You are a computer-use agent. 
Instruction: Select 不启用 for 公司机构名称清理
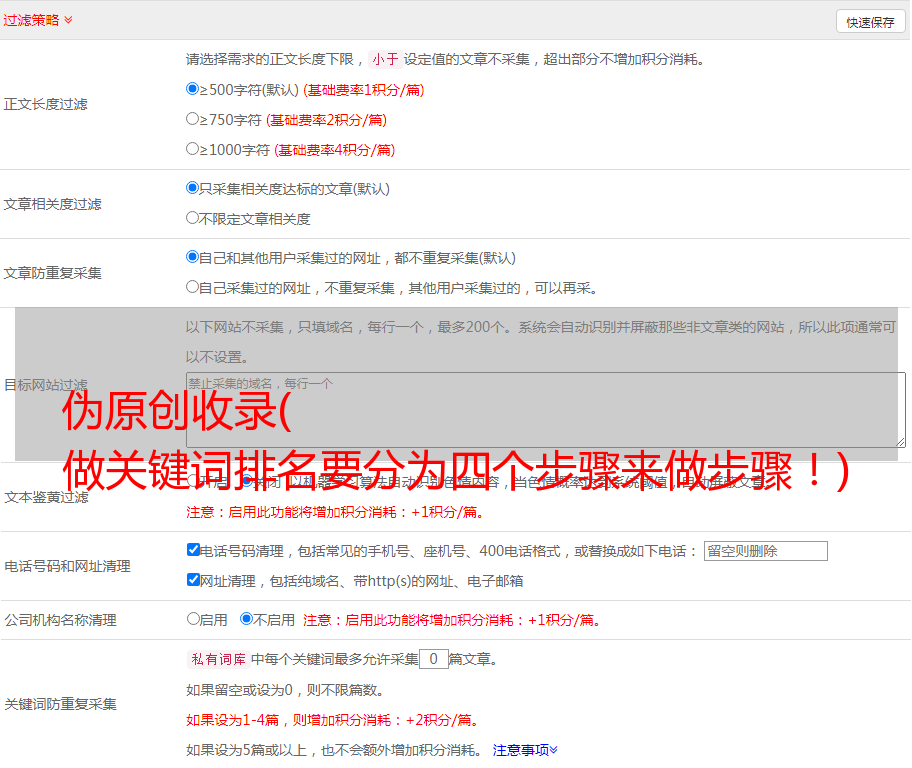pos(246,619)
